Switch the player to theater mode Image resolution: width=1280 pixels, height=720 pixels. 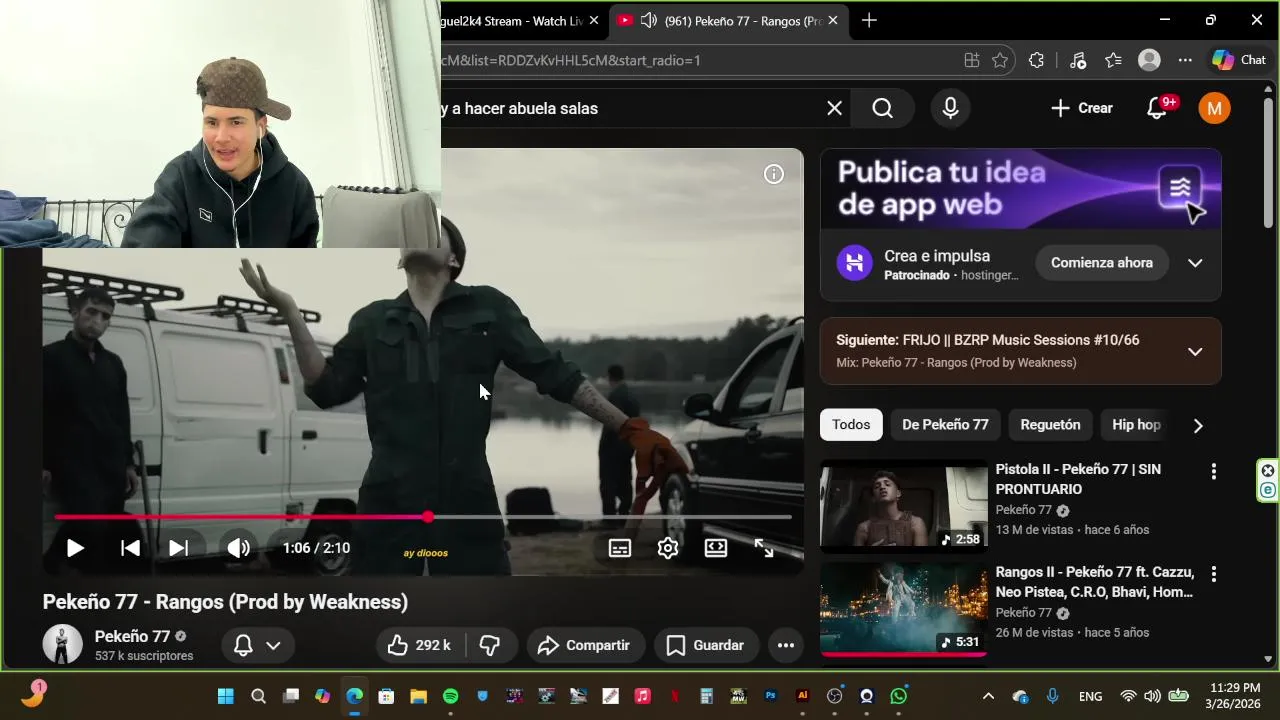pos(716,548)
